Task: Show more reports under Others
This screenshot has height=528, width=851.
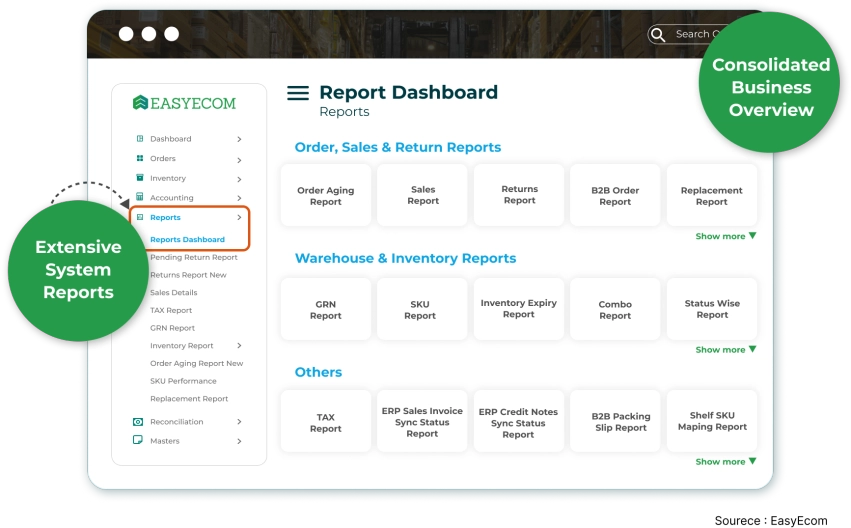Action: tap(726, 461)
